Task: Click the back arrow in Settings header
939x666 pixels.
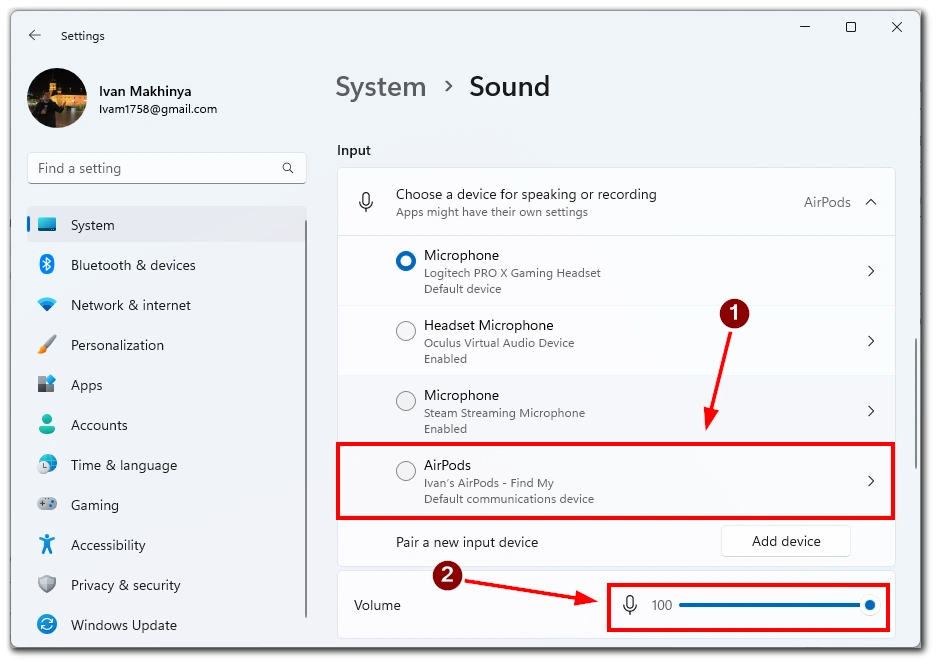Action: click(x=35, y=35)
